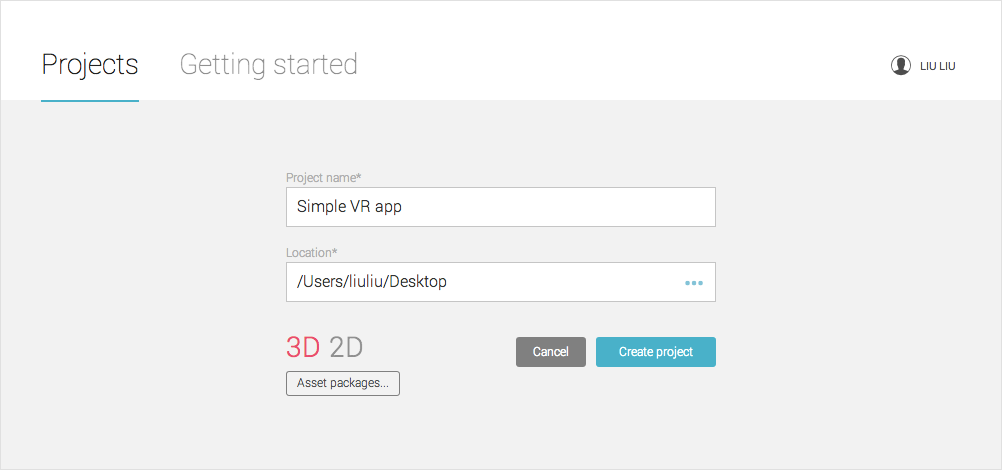Switch project mode to 2D
This screenshot has width=1002, height=470.
click(346, 347)
